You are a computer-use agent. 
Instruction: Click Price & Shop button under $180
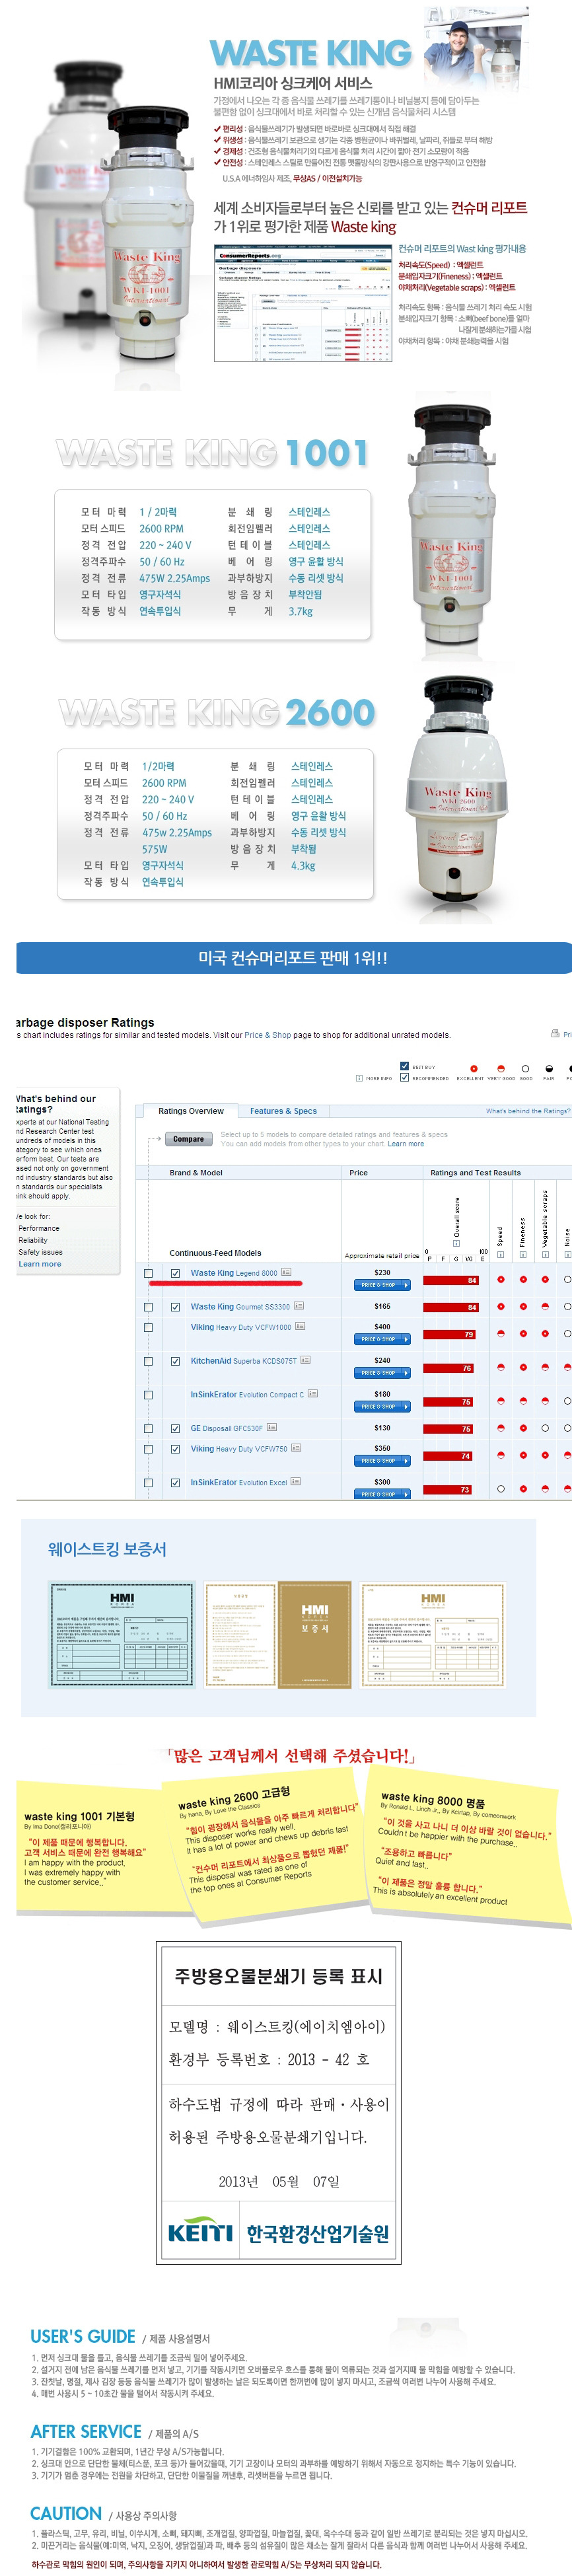382,1406
